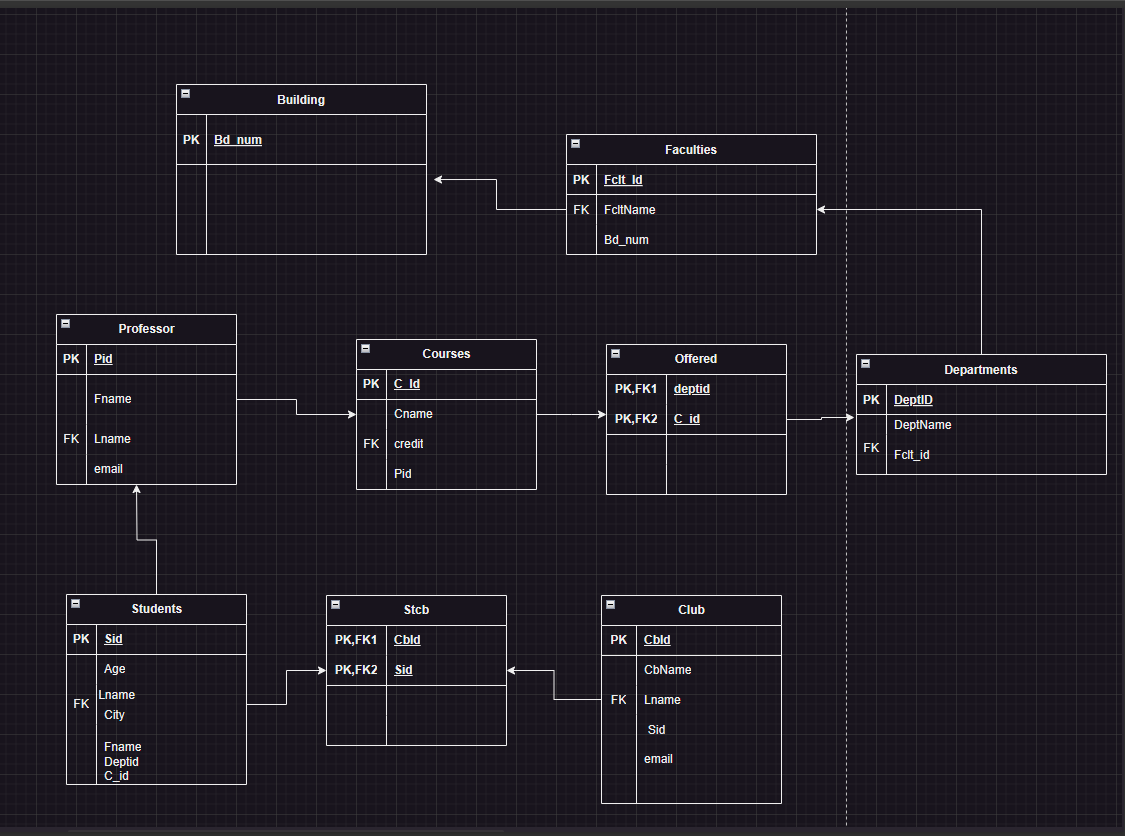Image resolution: width=1125 pixels, height=836 pixels.
Task: Select the Sid primary key in Students
Action: (x=113, y=638)
